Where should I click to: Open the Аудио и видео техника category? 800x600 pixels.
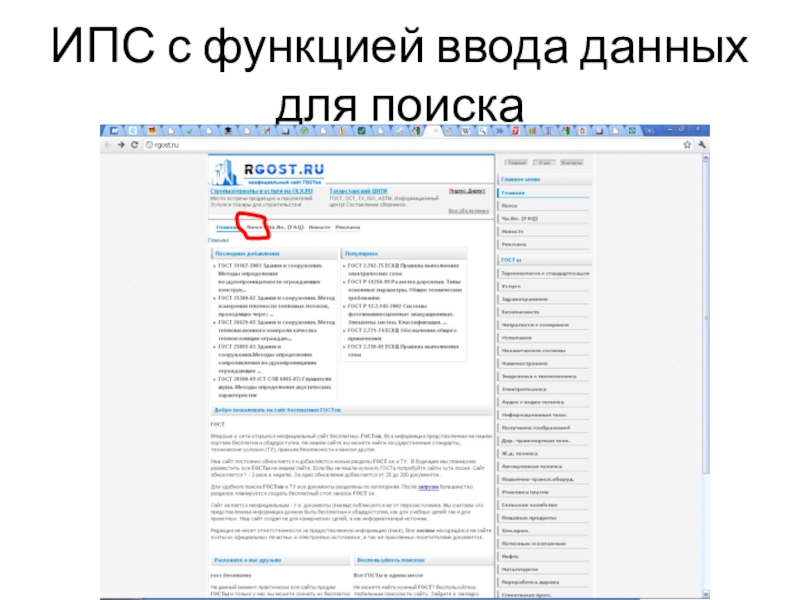[x=543, y=402]
